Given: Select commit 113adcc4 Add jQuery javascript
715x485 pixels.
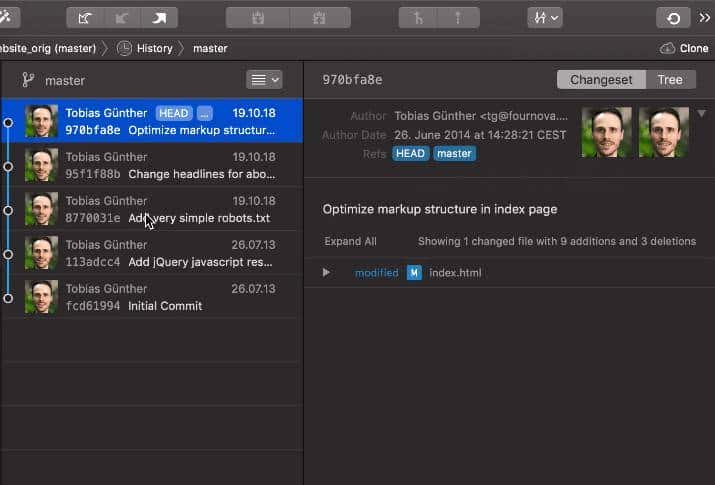Looking at the screenshot, I should (x=152, y=253).
